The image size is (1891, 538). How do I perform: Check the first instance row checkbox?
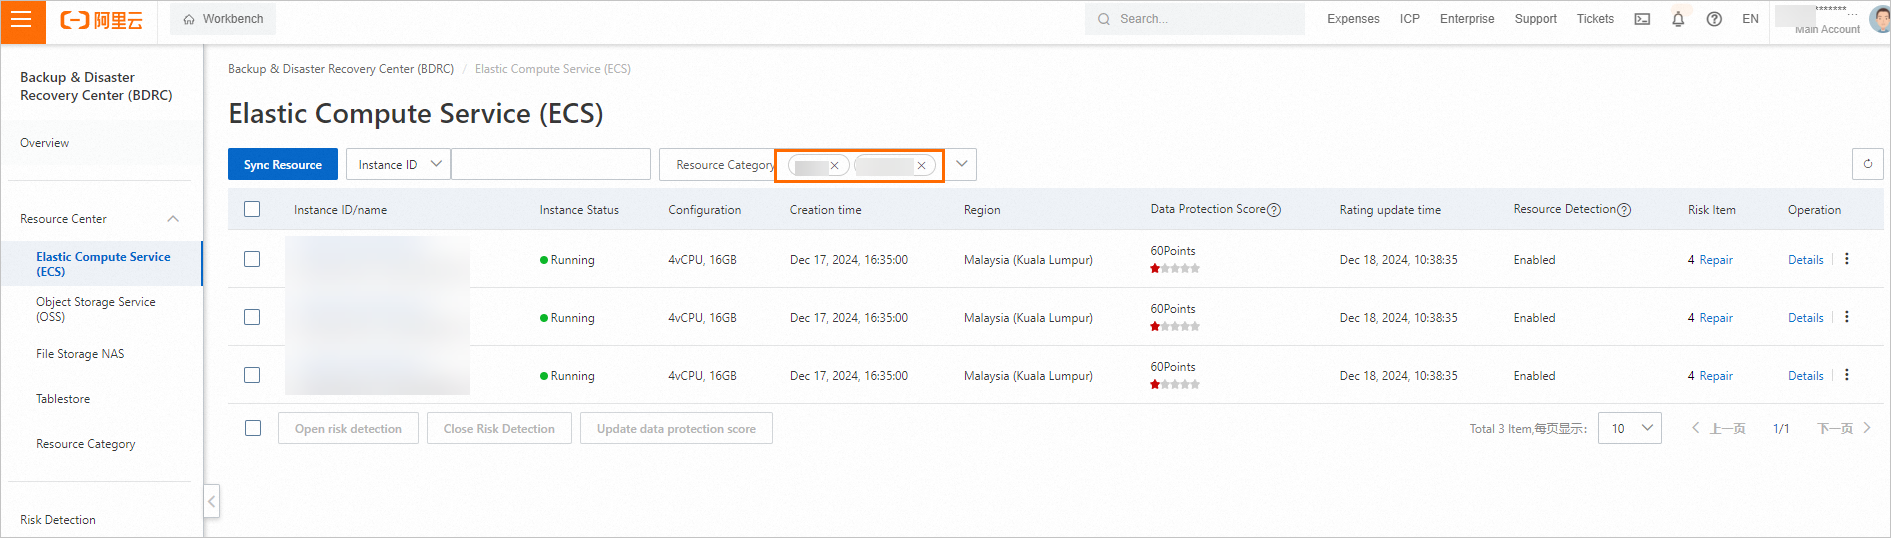point(252,259)
